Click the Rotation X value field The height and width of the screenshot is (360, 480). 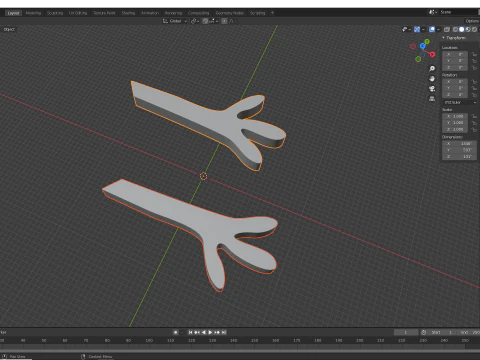pos(455,82)
